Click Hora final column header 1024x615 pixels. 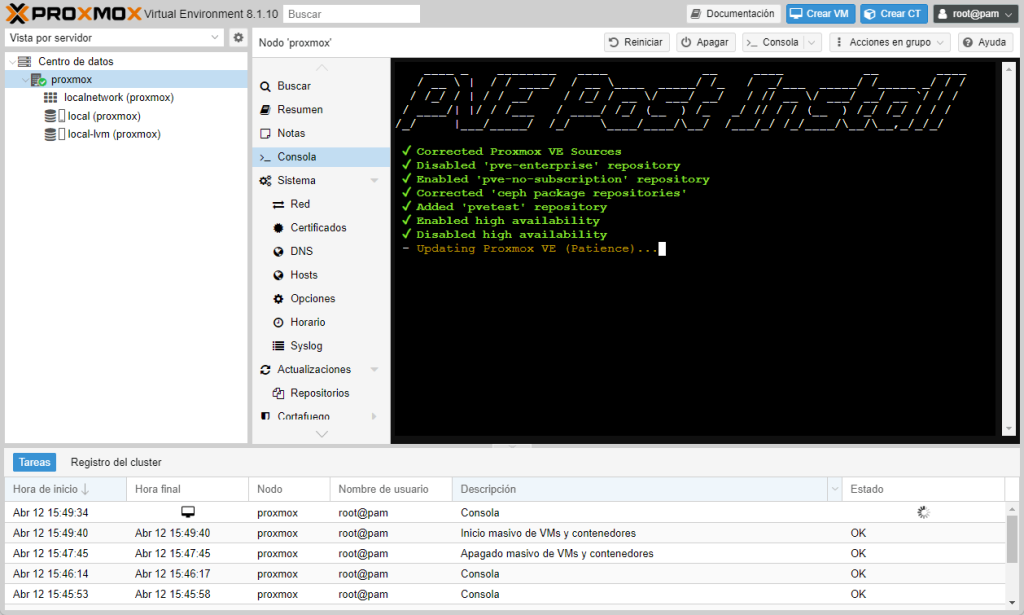pos(187,489)
